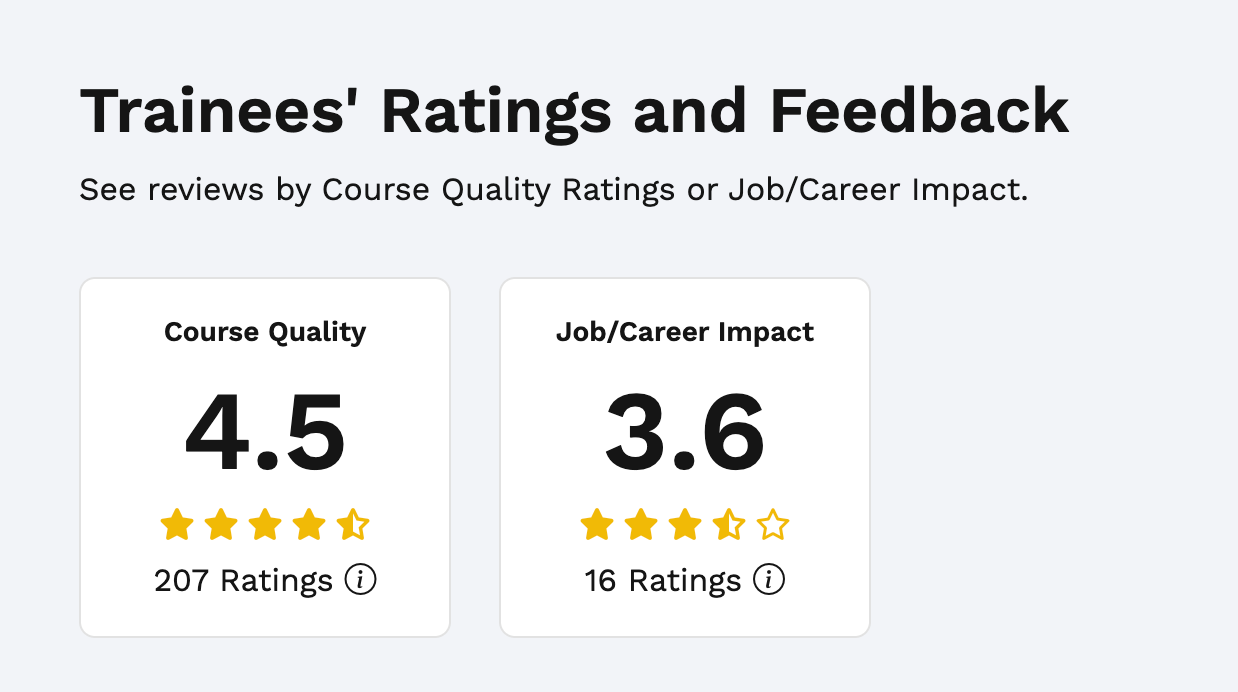Screen dimensions: 1238x692
Task: Select the Job/Career Impact card title
Action: [685, 332]
